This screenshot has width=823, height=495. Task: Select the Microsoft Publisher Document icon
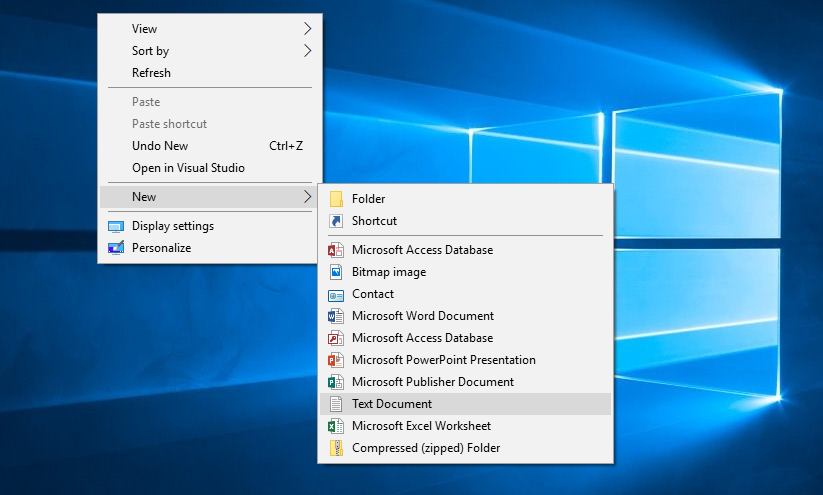336,382
